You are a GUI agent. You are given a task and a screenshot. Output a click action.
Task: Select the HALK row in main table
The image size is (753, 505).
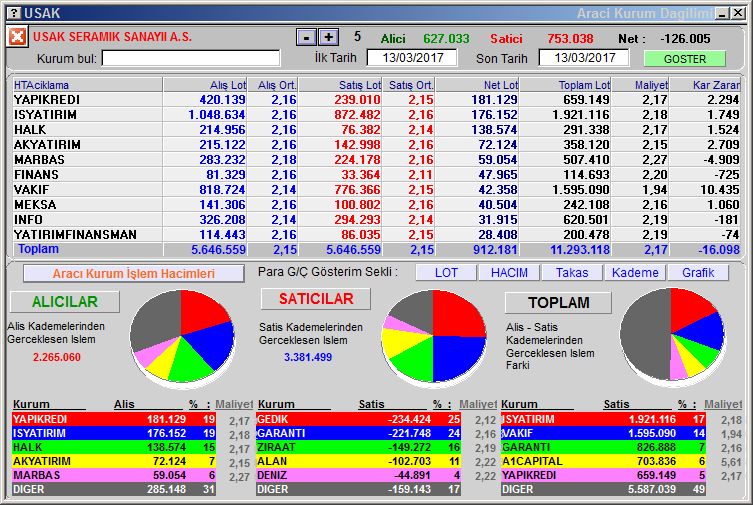[376, 130]
